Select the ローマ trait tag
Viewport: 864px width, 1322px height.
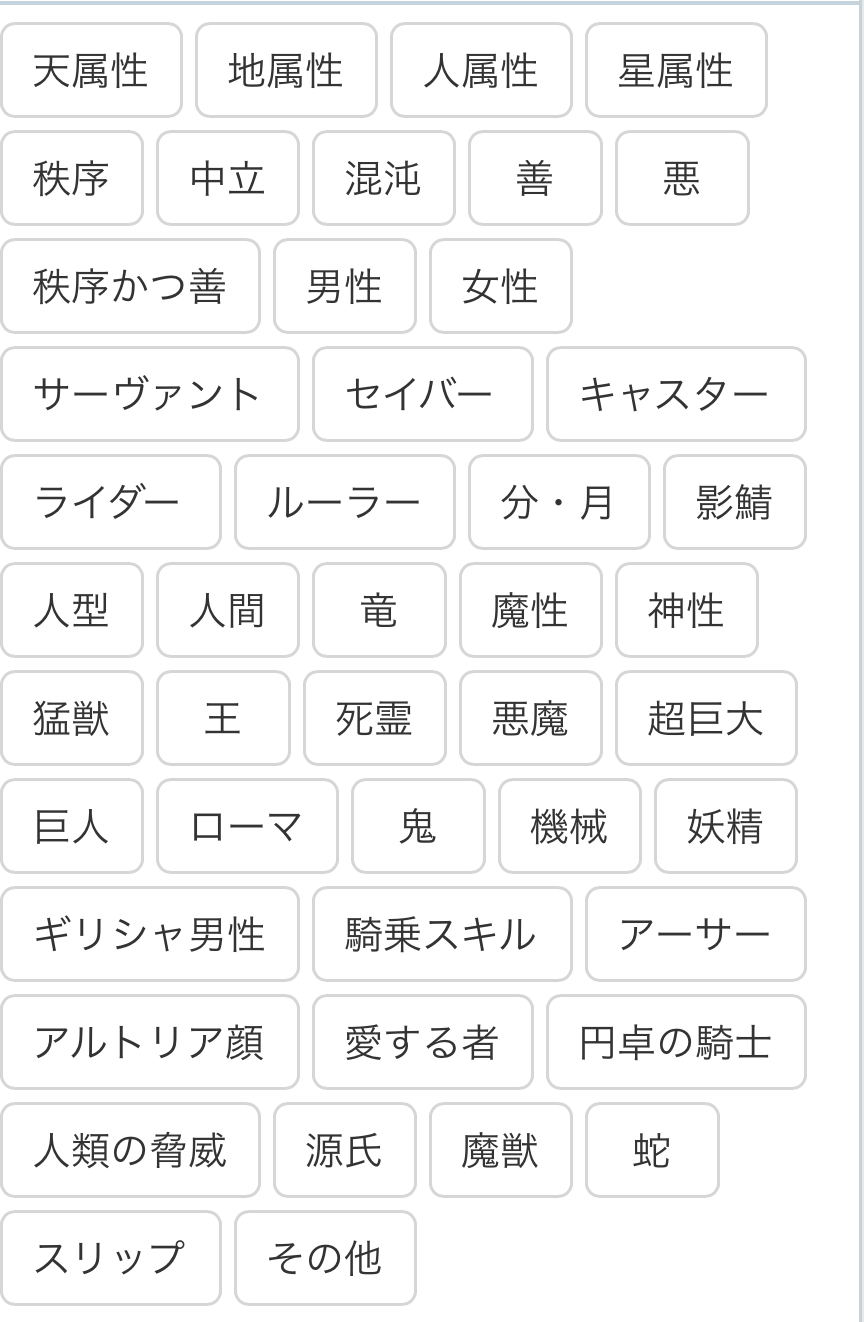point(247,827)
